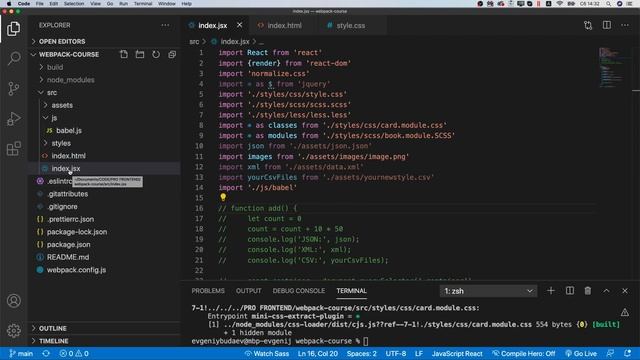Click Ln 16, Col 20 cursor position
The image size is (640, 360).
point(318,353)
